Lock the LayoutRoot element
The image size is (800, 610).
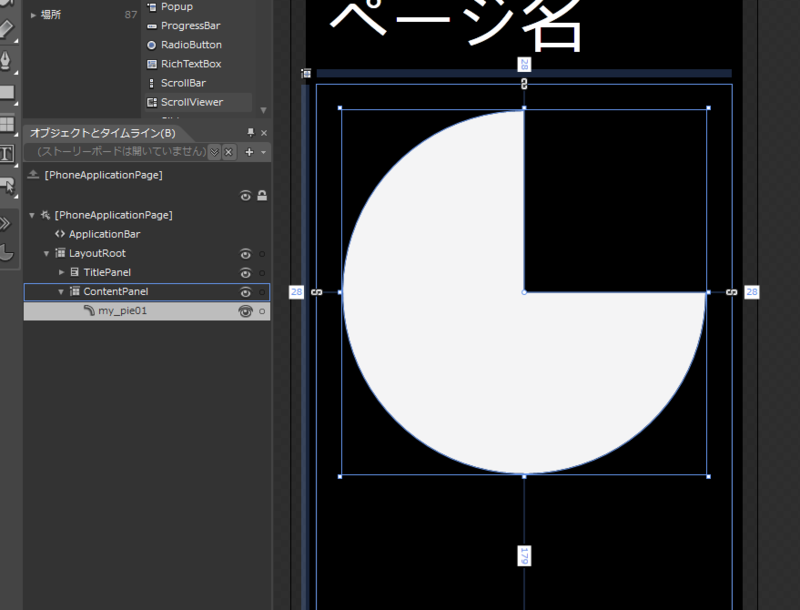(x=262, y=254)
